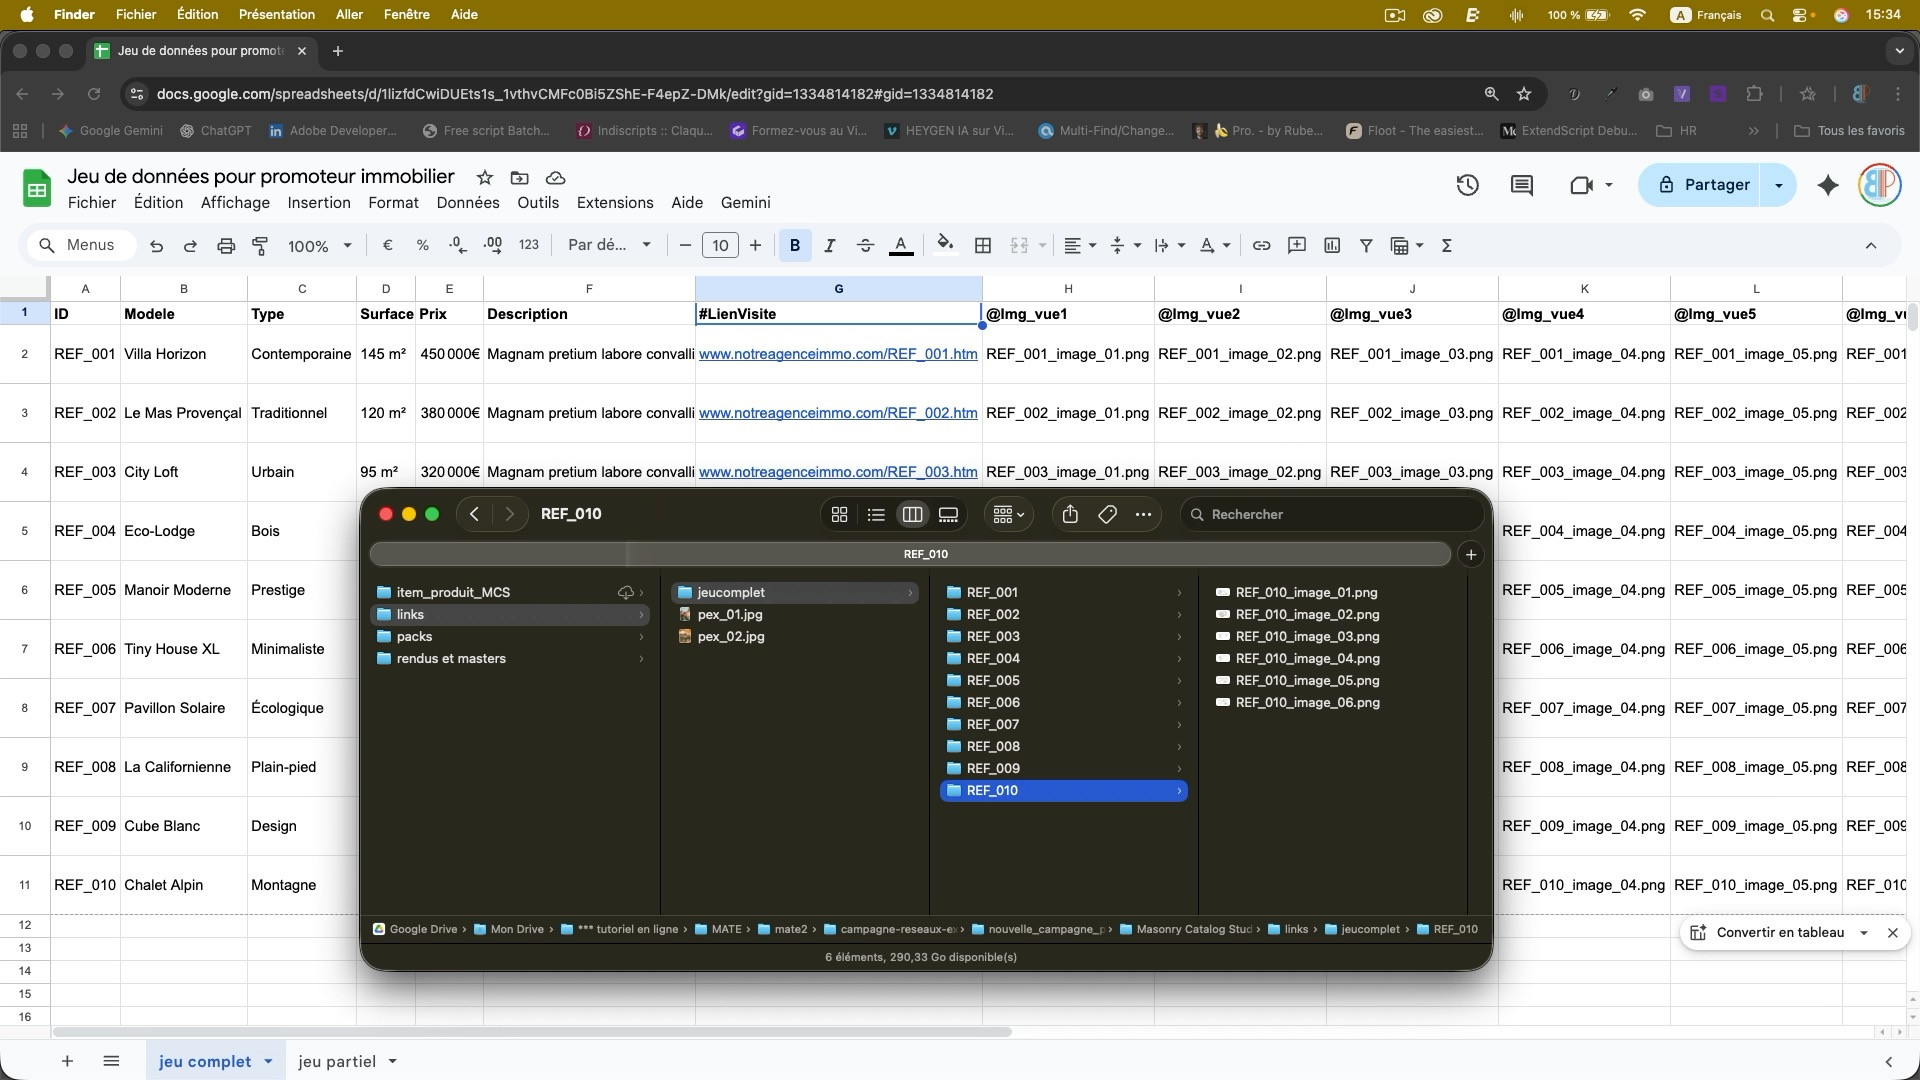
Task: Click the Undo arrow in Sheets toolbar
Action: [x=156, y=246]
